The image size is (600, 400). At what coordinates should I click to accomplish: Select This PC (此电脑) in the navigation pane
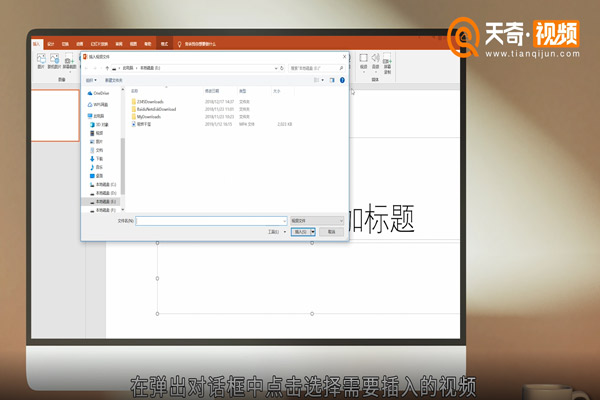[x=96, y=116]
